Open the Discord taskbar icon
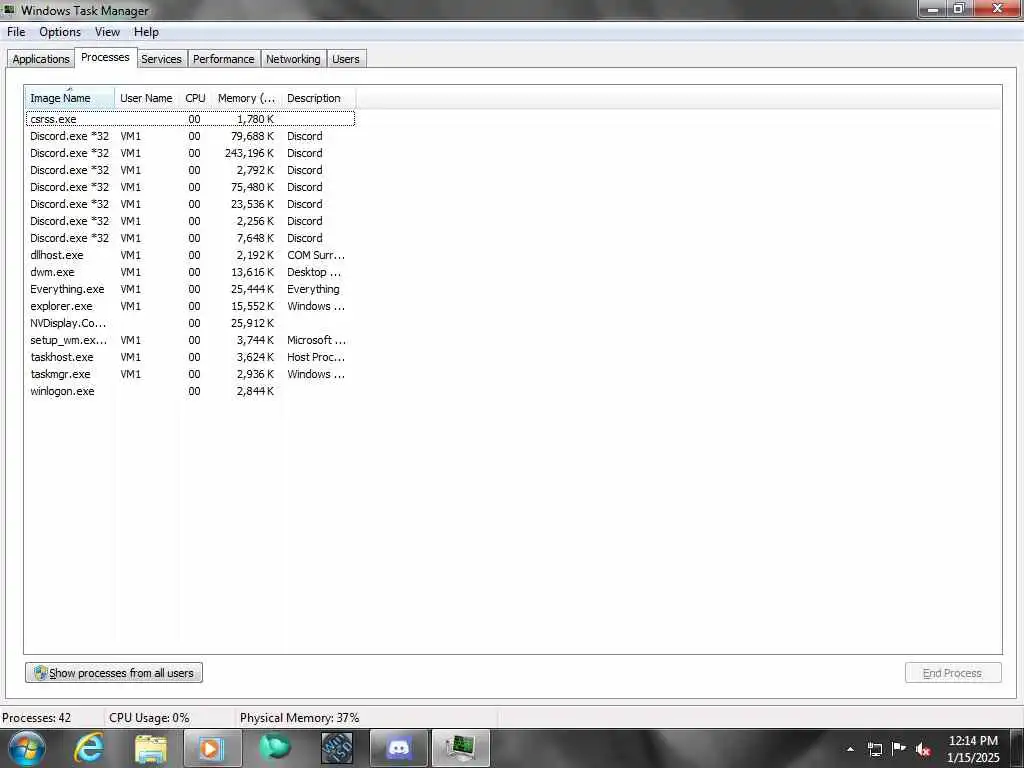The width and height of the screenshot is (1024, 768). pos(398,748)
